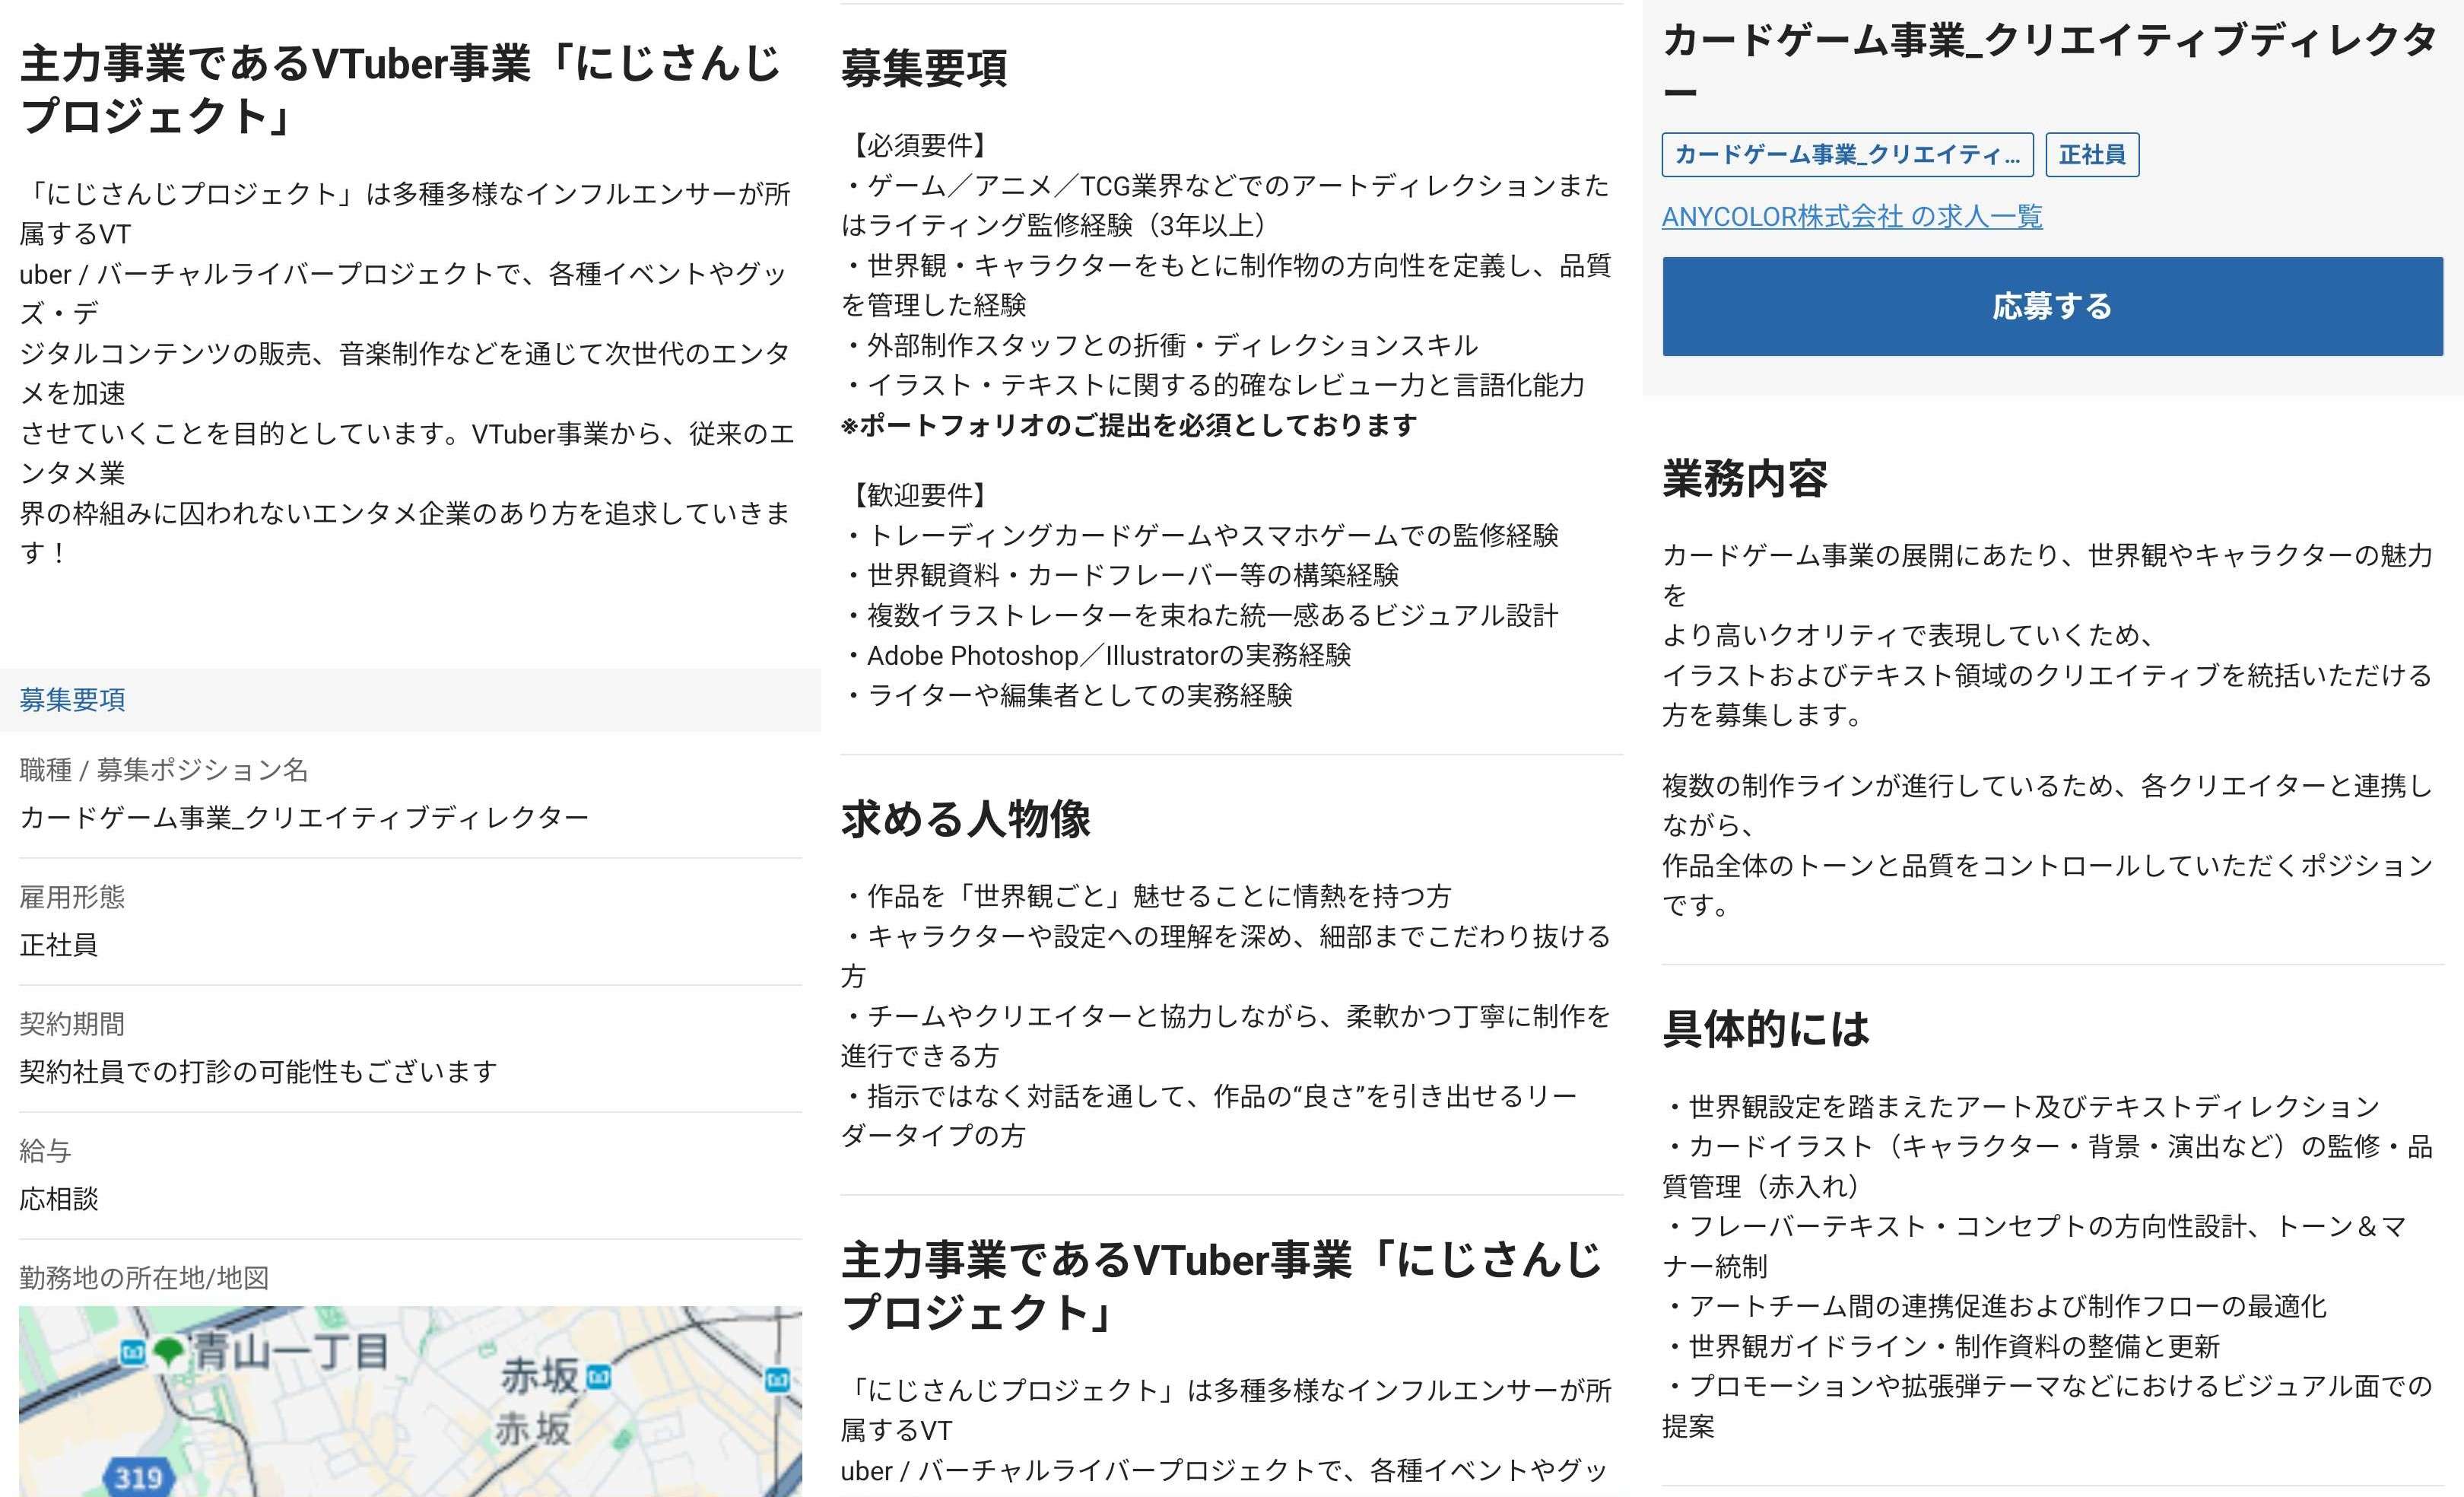Click the blue 応募する apply button

[x=2051, y=306]
